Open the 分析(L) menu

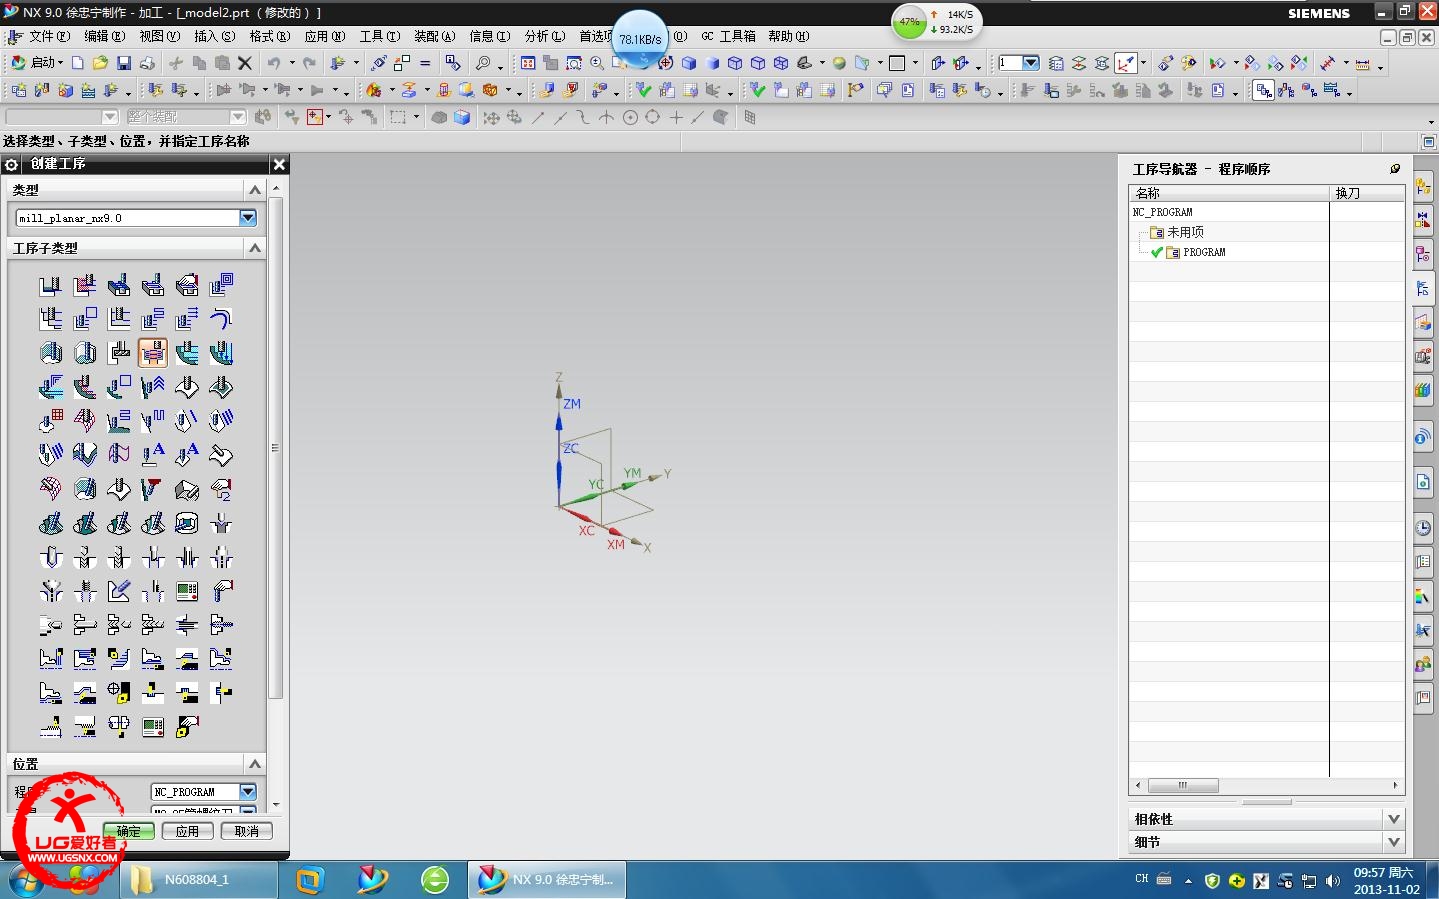coord(544,36)
